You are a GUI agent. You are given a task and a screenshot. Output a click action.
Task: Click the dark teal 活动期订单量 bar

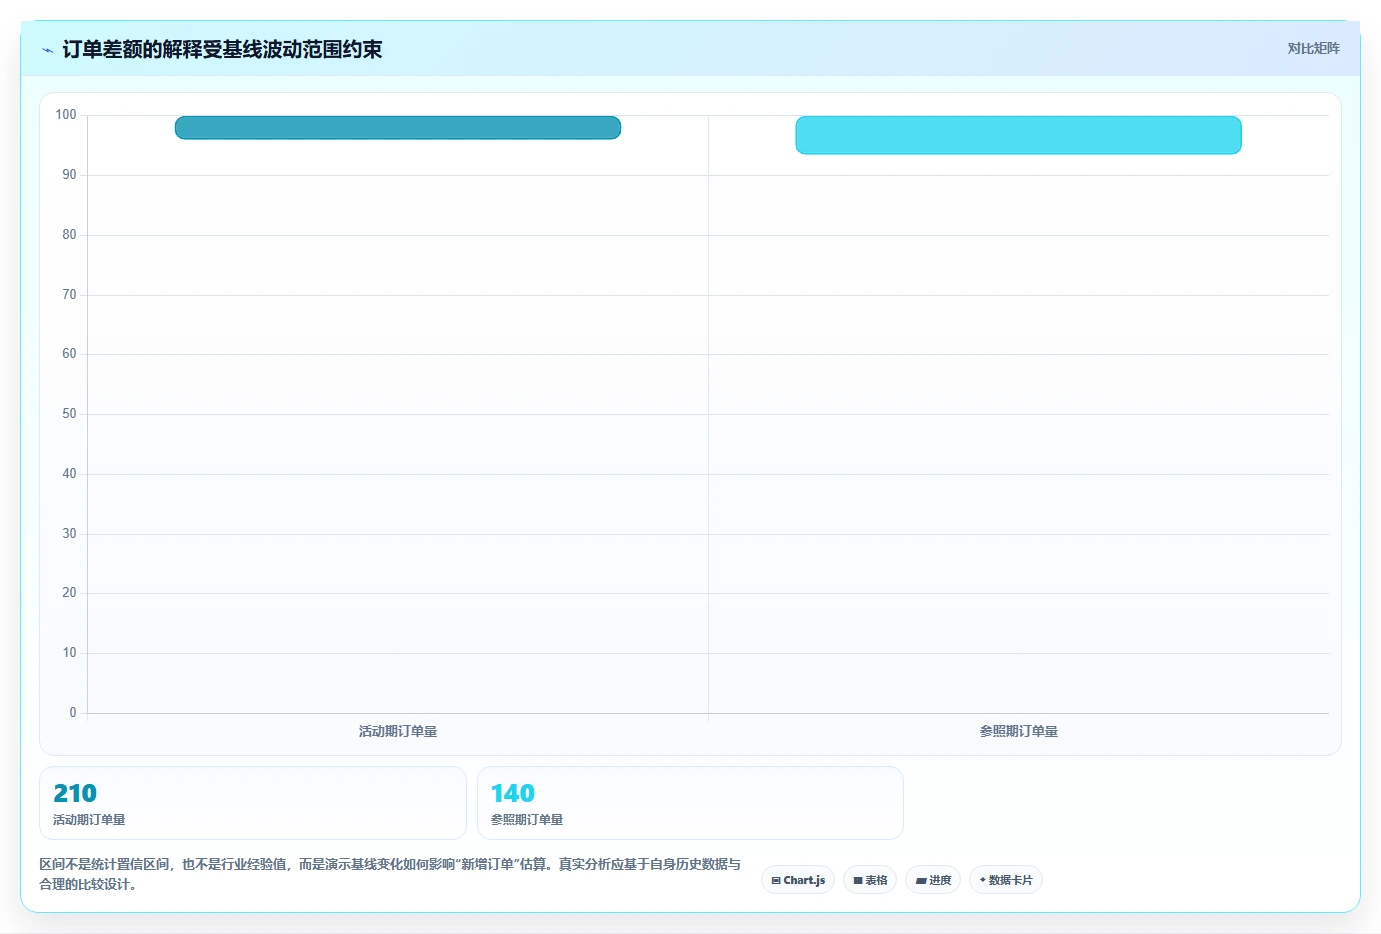[x=398, y=128]
